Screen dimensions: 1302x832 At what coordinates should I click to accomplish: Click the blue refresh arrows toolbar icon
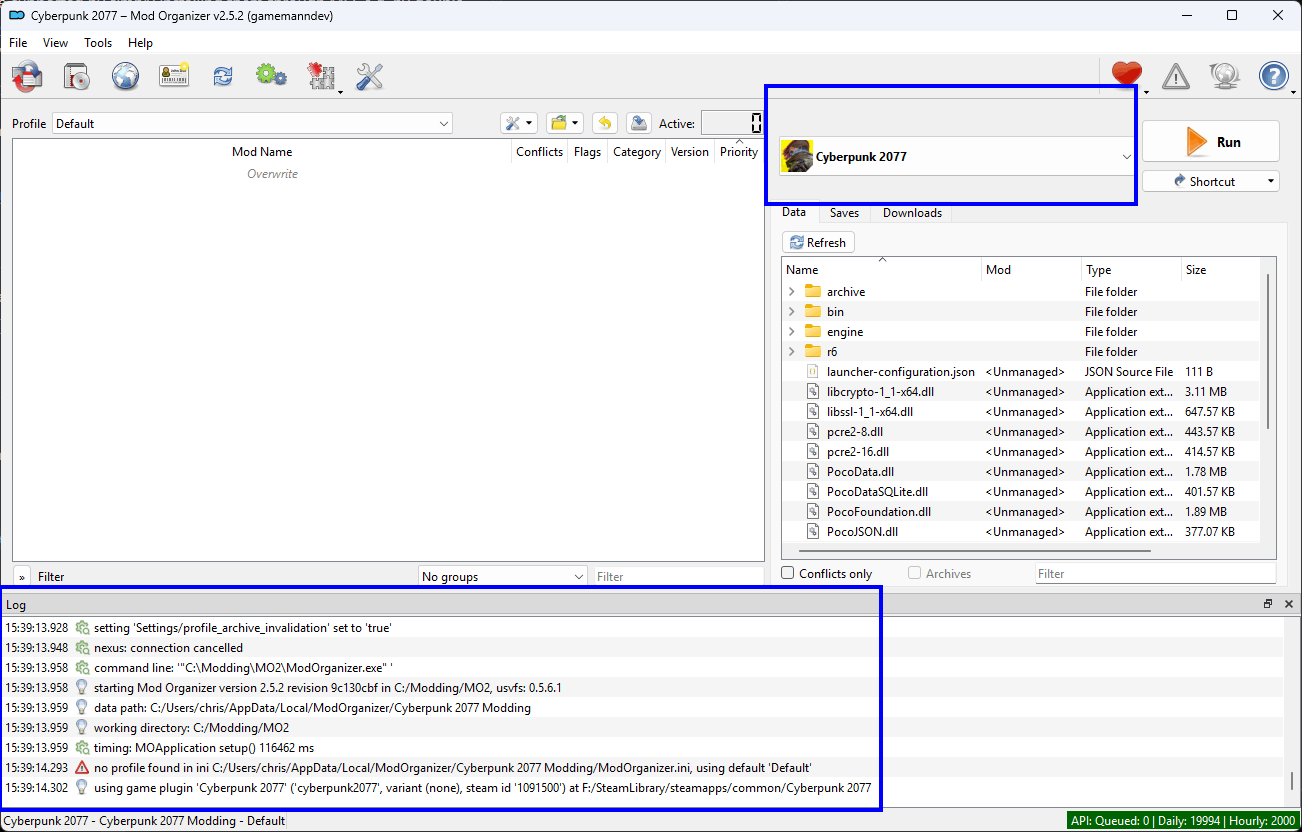point(222,76)
